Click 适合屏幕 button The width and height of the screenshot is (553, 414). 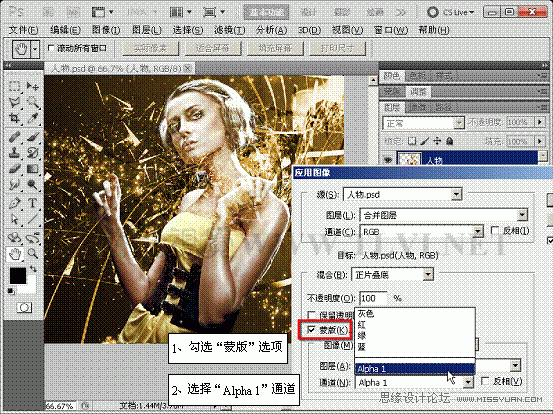[213, 48]
